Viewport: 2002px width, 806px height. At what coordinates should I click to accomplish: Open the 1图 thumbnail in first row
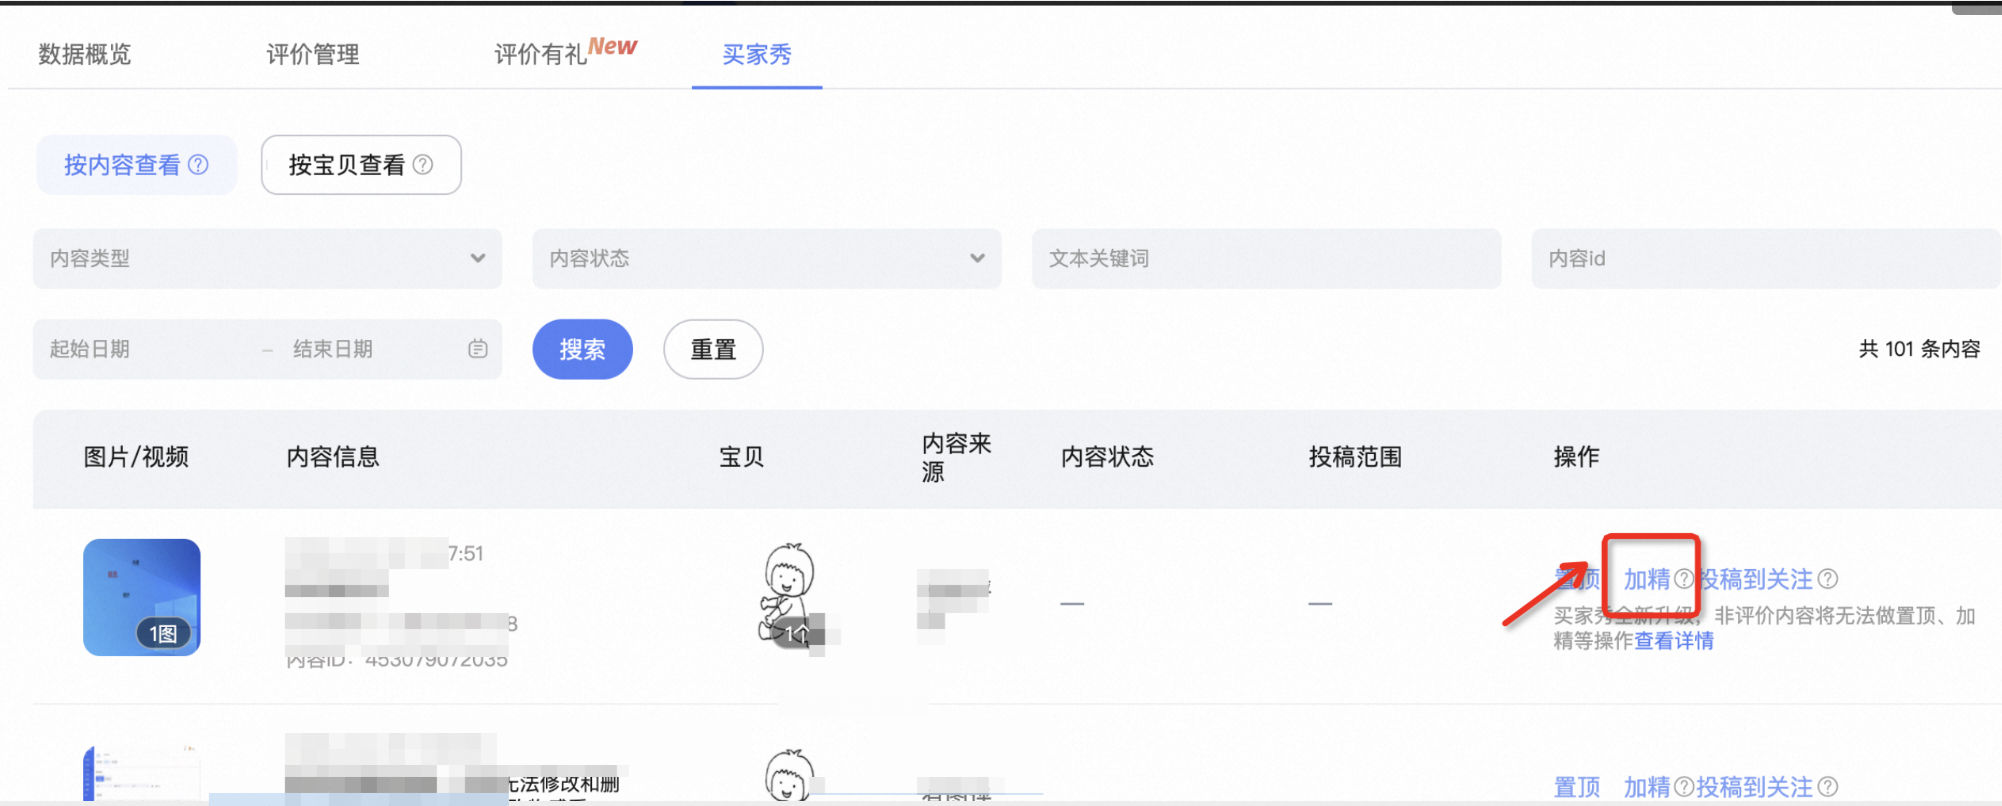click(x=142, y=597)
